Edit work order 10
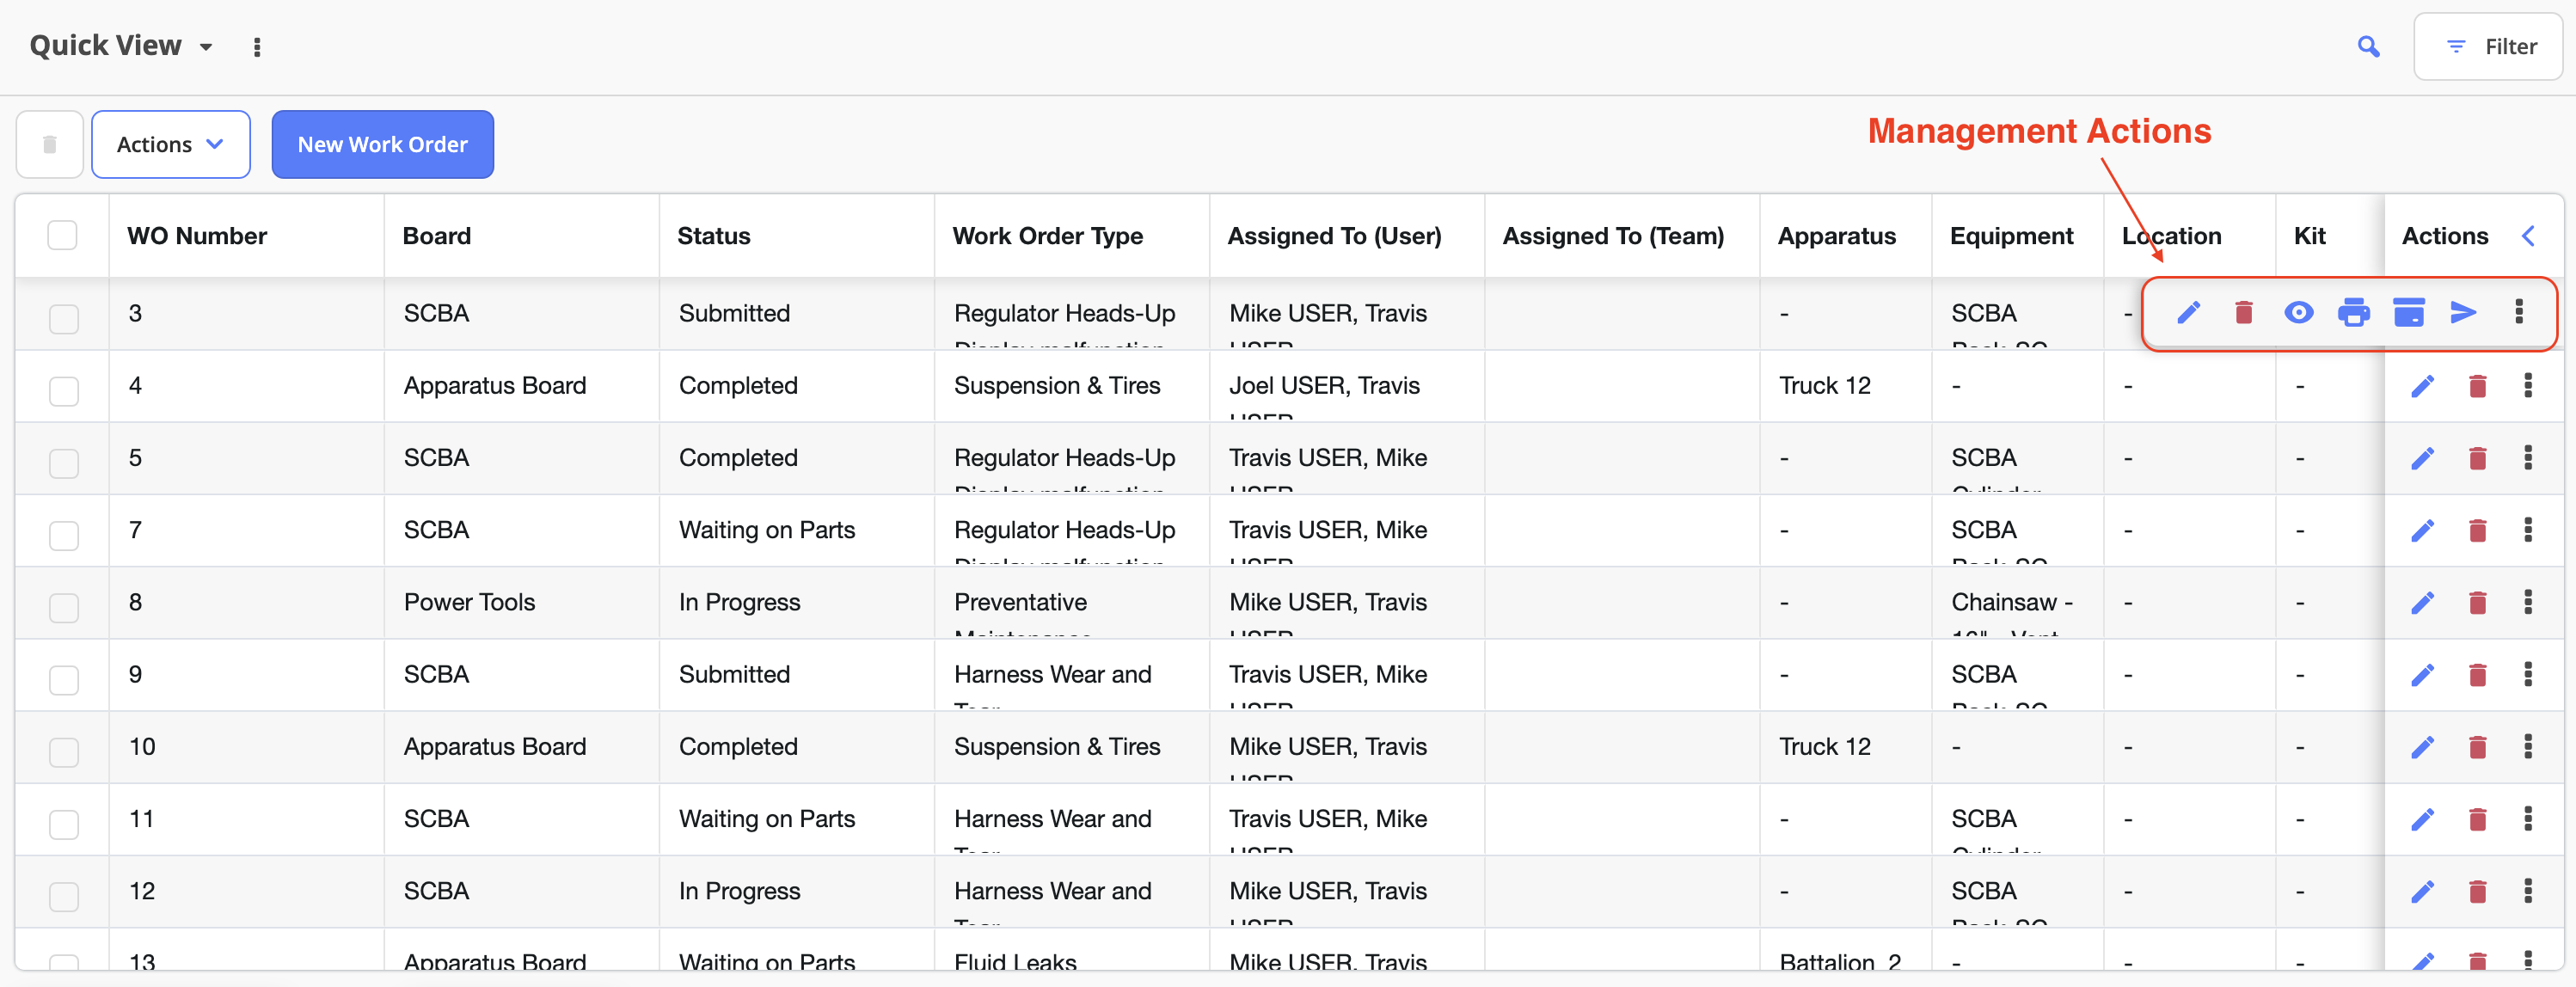Screen dimensions: 2576x987 2423,747
